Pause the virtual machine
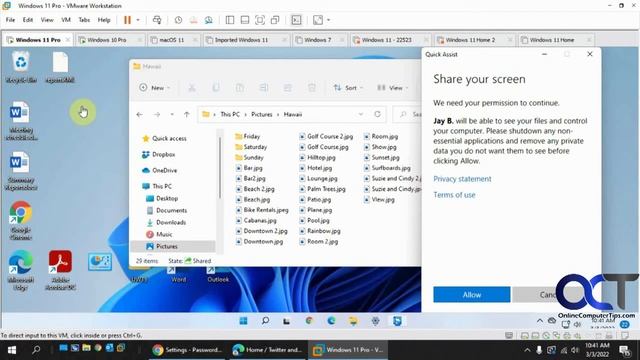This screenshot has height=360, width=640. (x=127, y=20)
